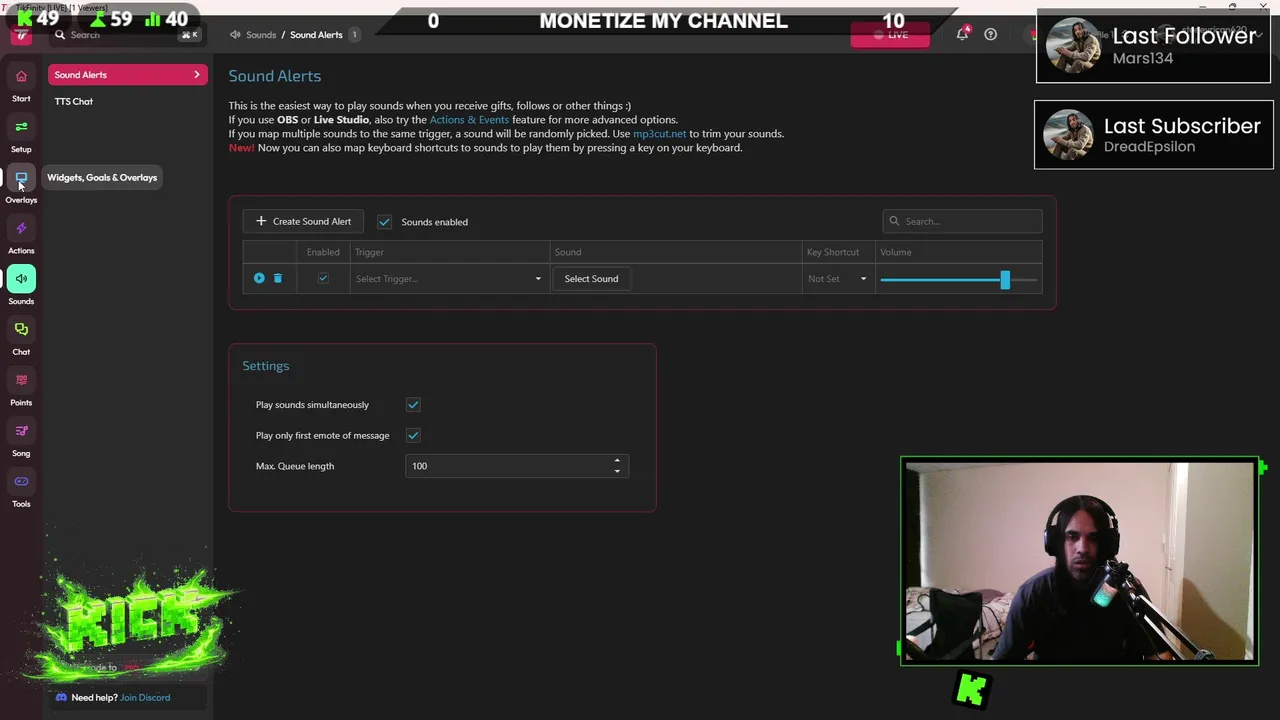Click the Join Discord link
The width and height of the screenshot is (1280, 720).
pos(145,697)
